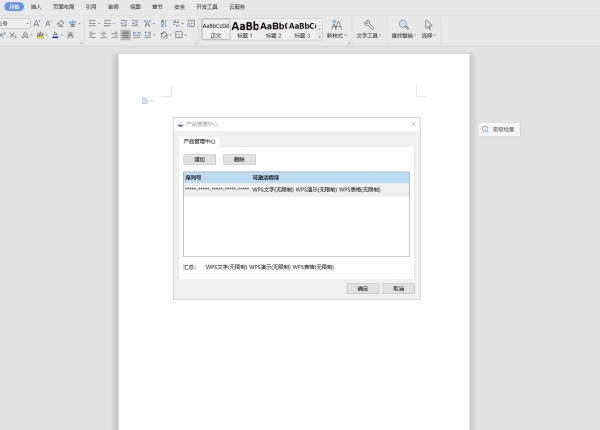Open the 查找替换 search tool
Image resolution: width=600 pixels, height=430 pixels.
pyautogui.click(x=403, y=28)
